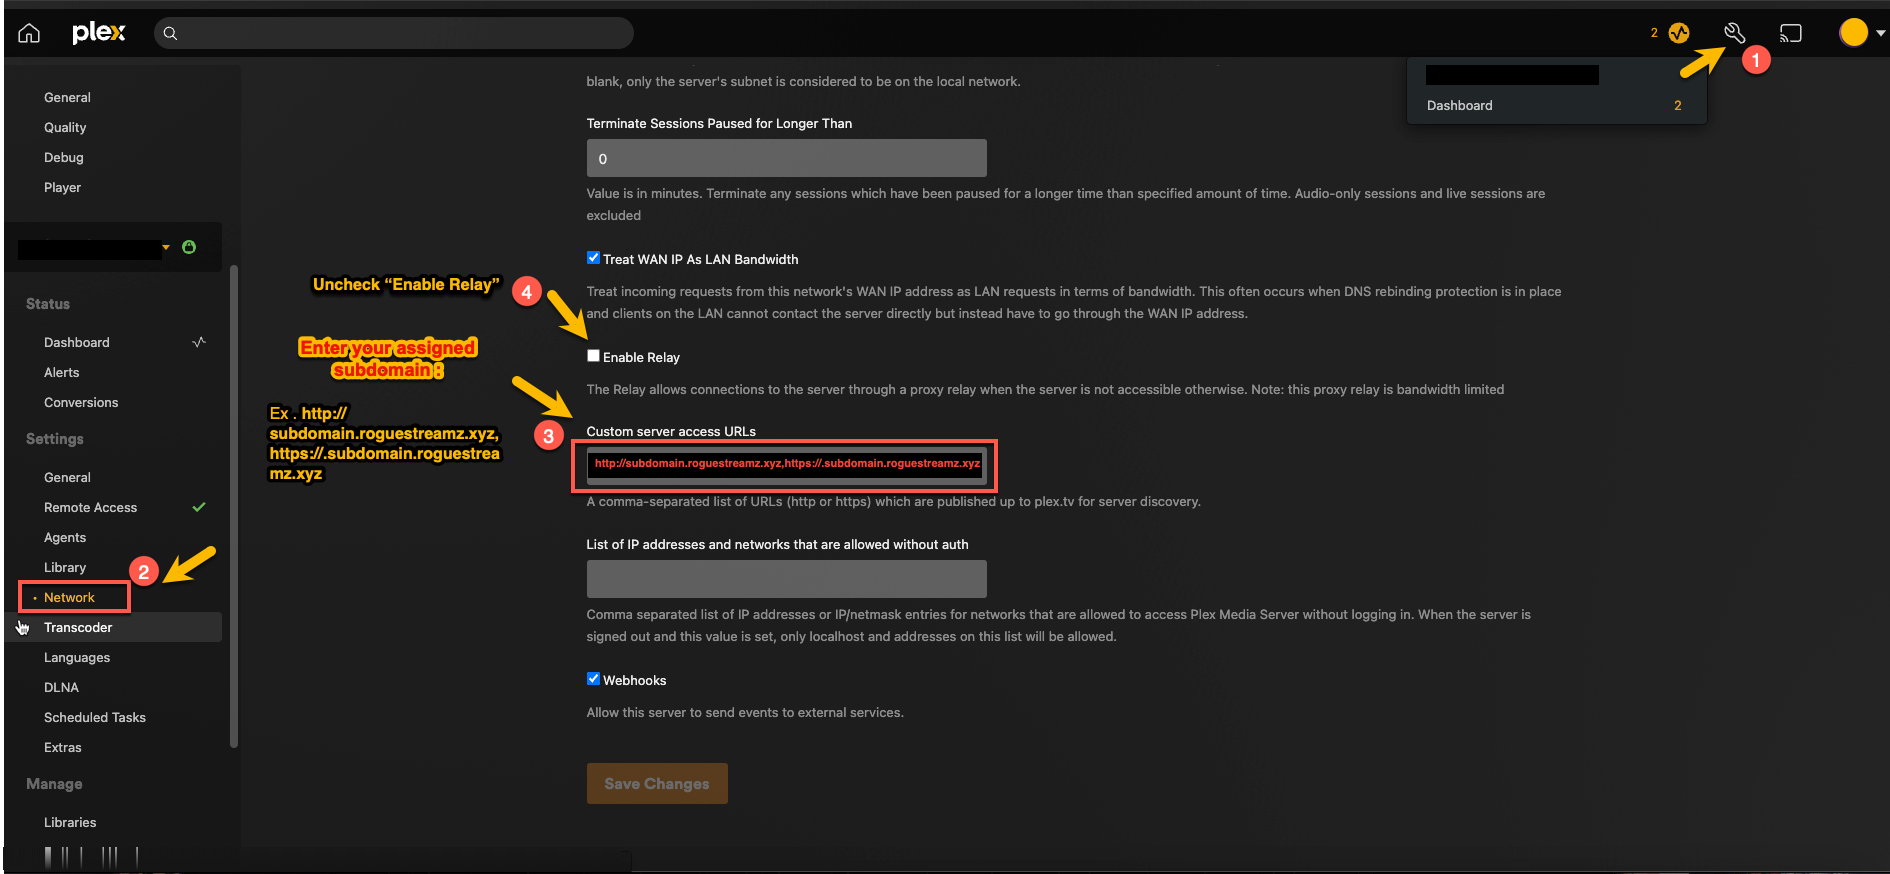Open the Library settings
Viewport: 1890px width, 874px height.
tap(65, 567)
